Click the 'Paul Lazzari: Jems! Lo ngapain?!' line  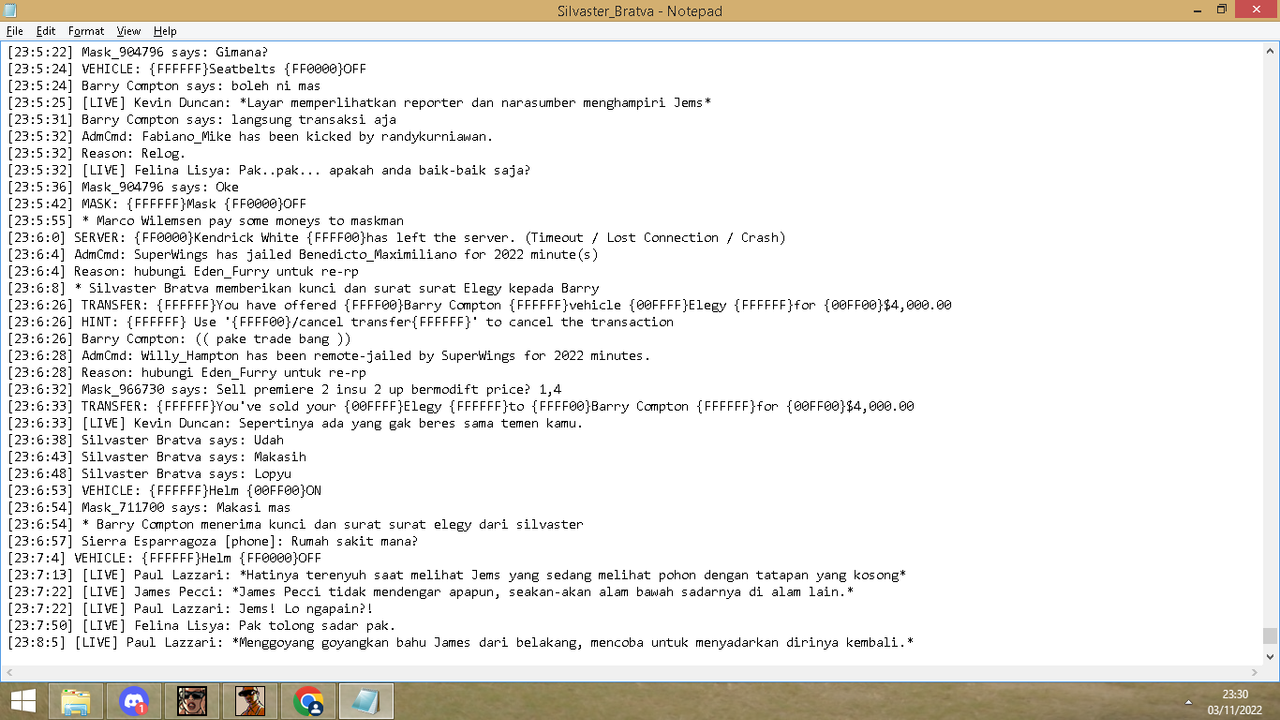pyautogui.click(x=190, y=608)
